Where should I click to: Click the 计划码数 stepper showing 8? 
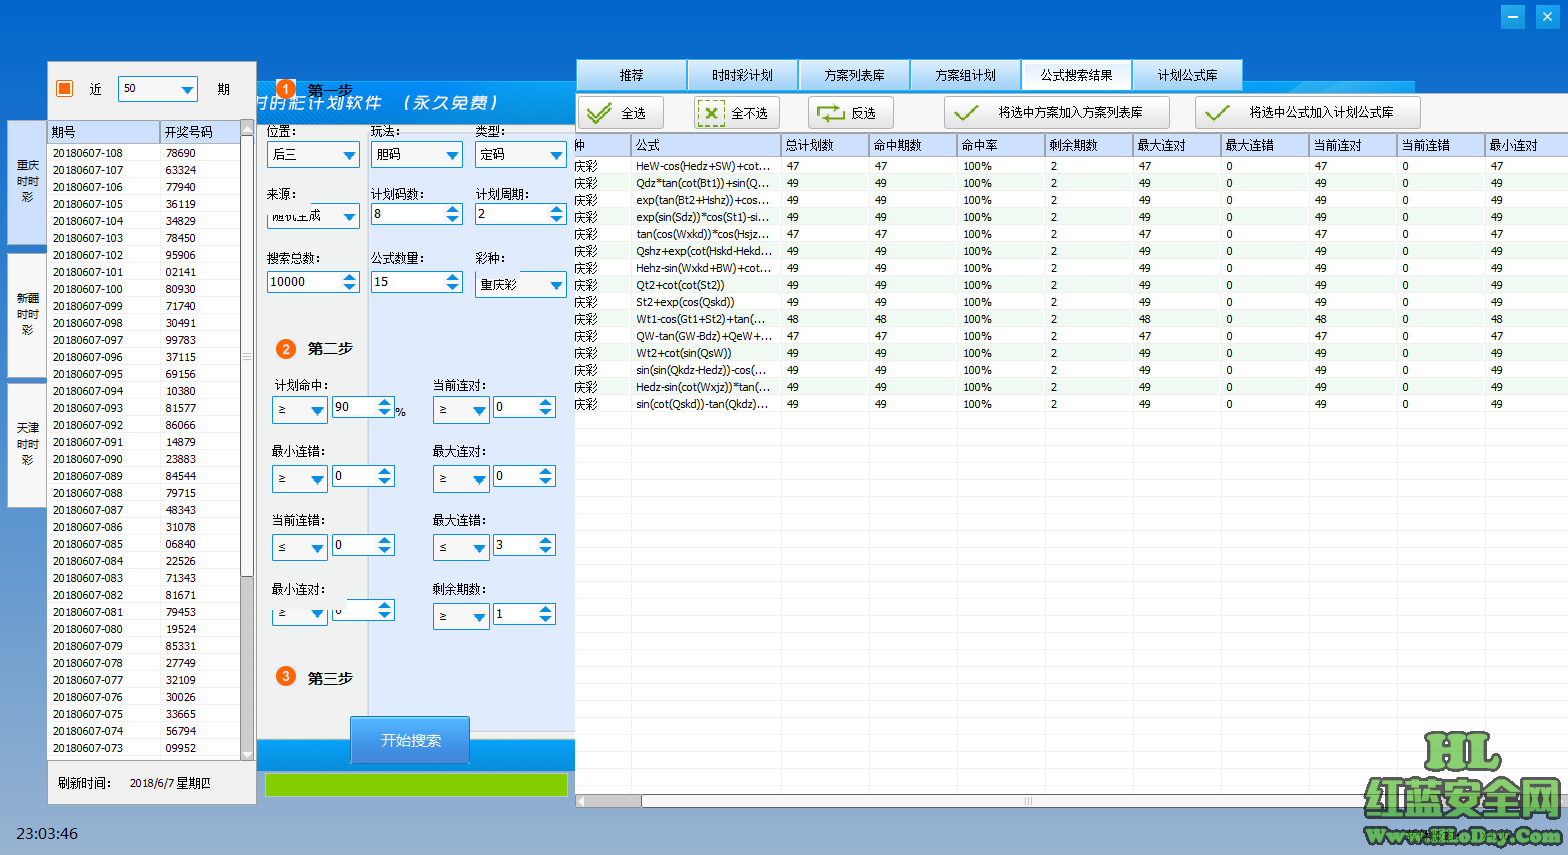(x=416, y=214)
